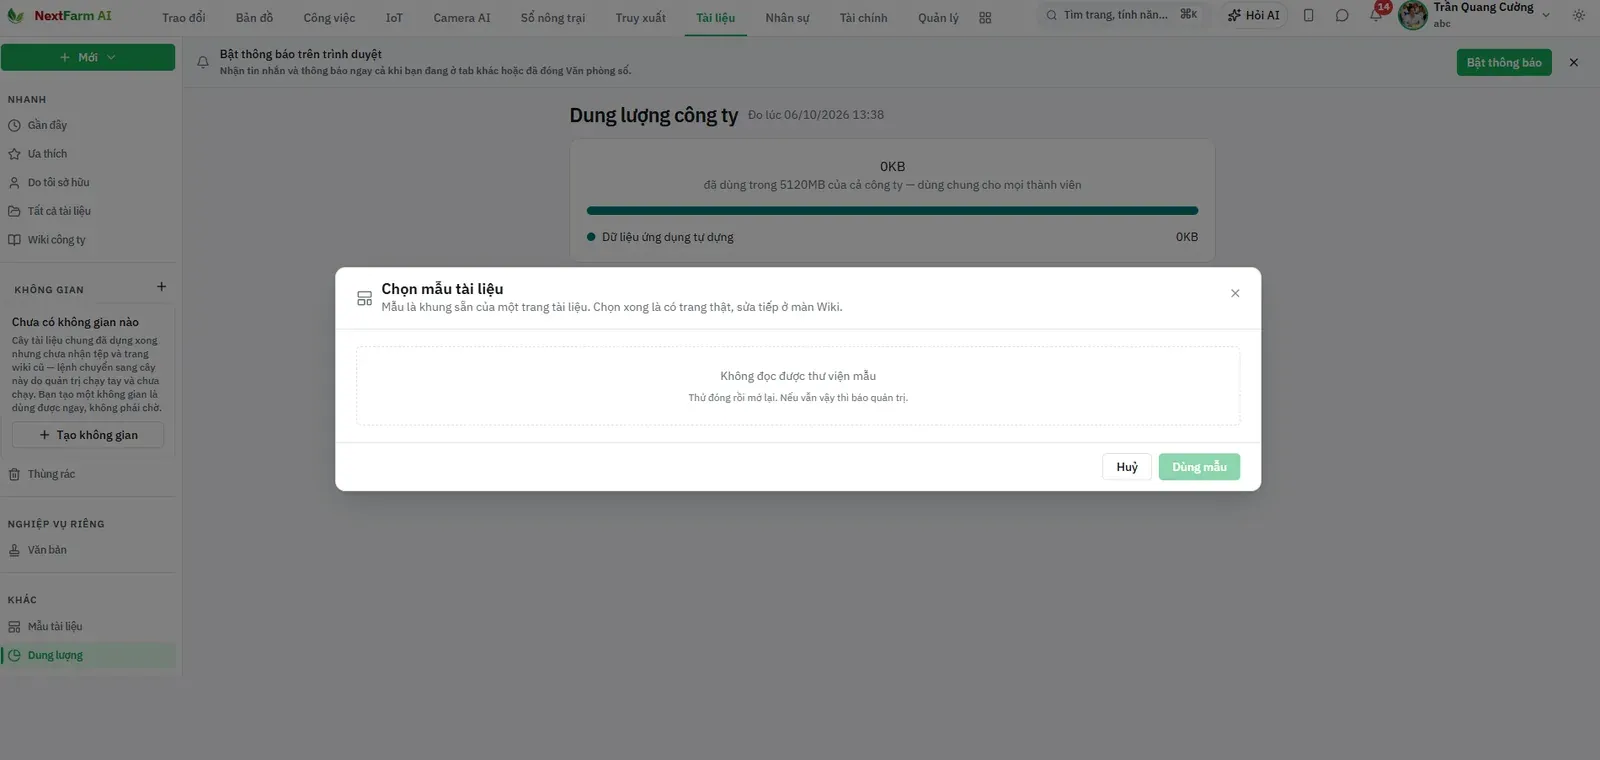Focus the Tìm trang, tính năng search box

pos(1122,15)
